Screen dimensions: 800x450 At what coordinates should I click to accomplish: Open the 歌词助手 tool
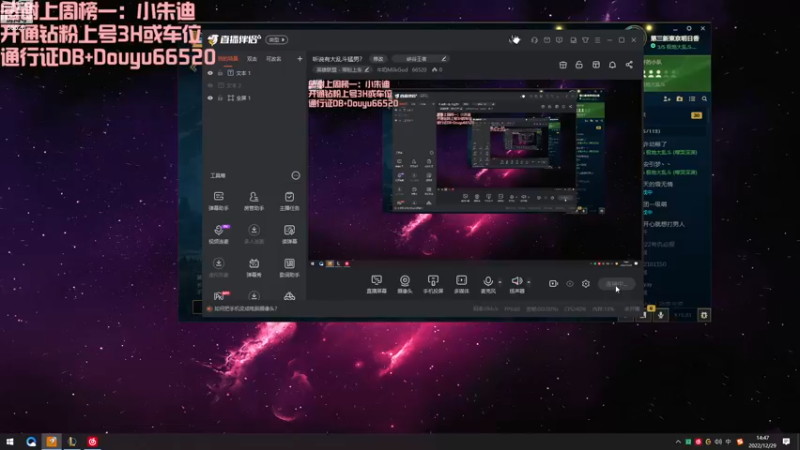click(x=289, y=267)
